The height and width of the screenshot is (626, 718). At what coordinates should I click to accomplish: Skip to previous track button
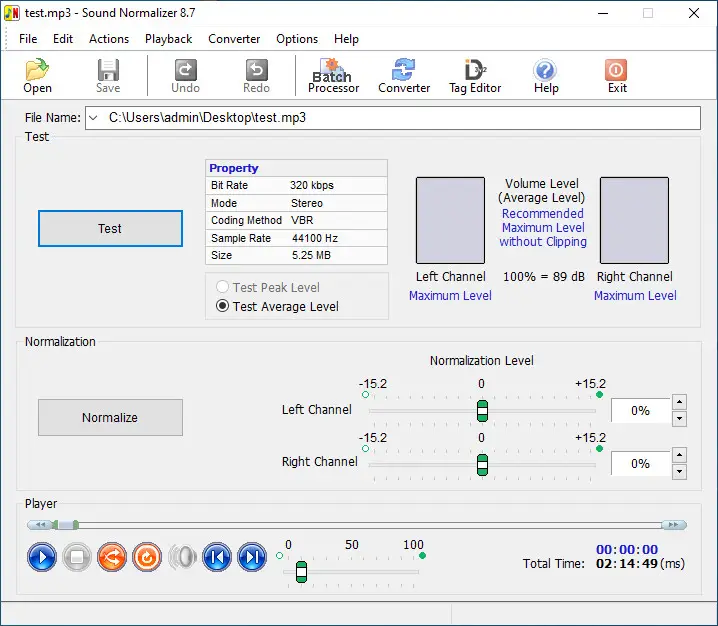click(217, 557)
